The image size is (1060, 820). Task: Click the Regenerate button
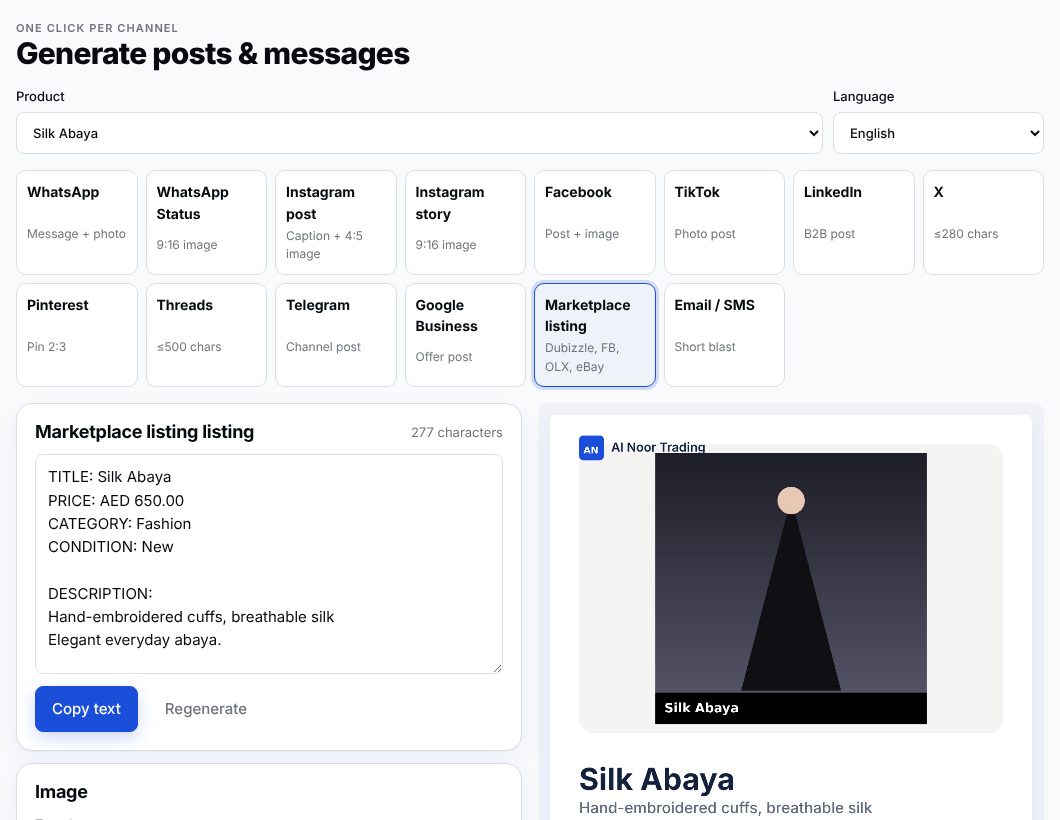point(206,708)
